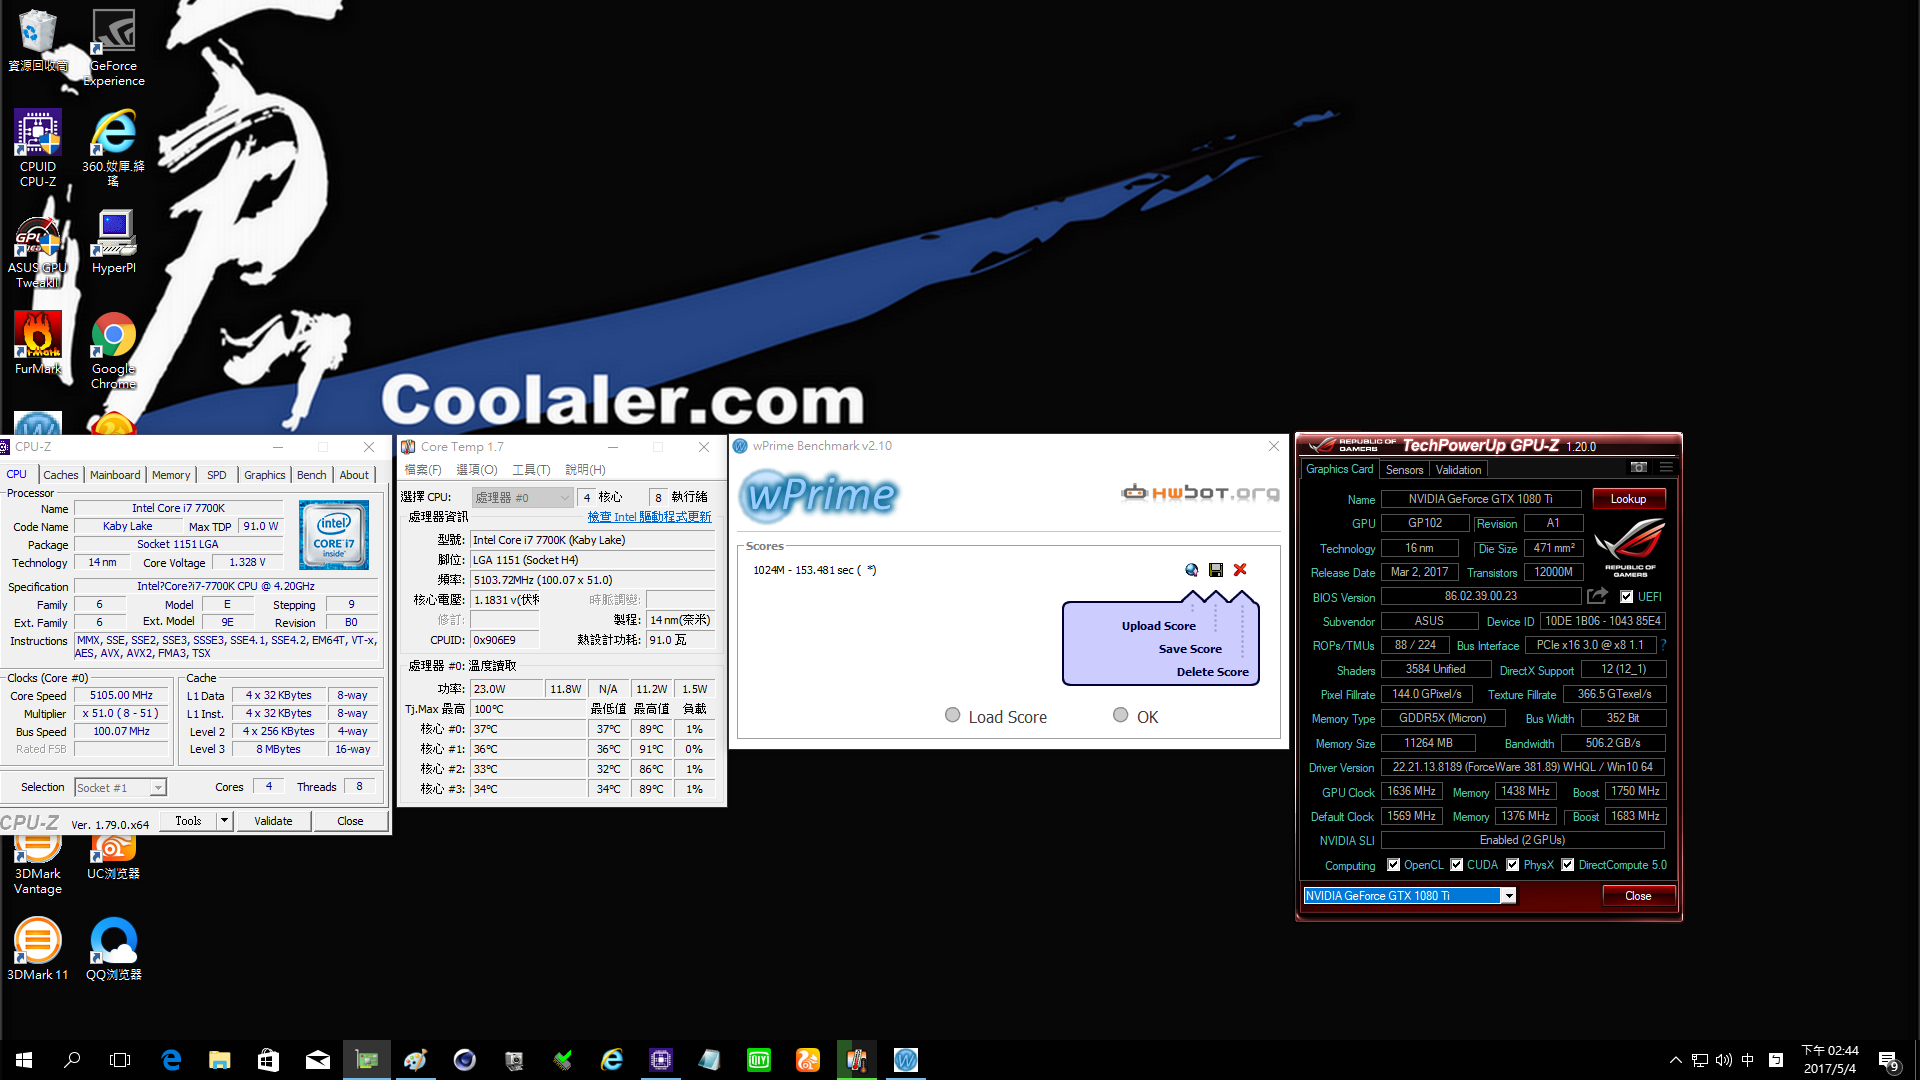Open the ASUS GPU Tweak II desktop shortcut
Viewport: 1920px width, 1080px height.
click(x=38, y=250)
